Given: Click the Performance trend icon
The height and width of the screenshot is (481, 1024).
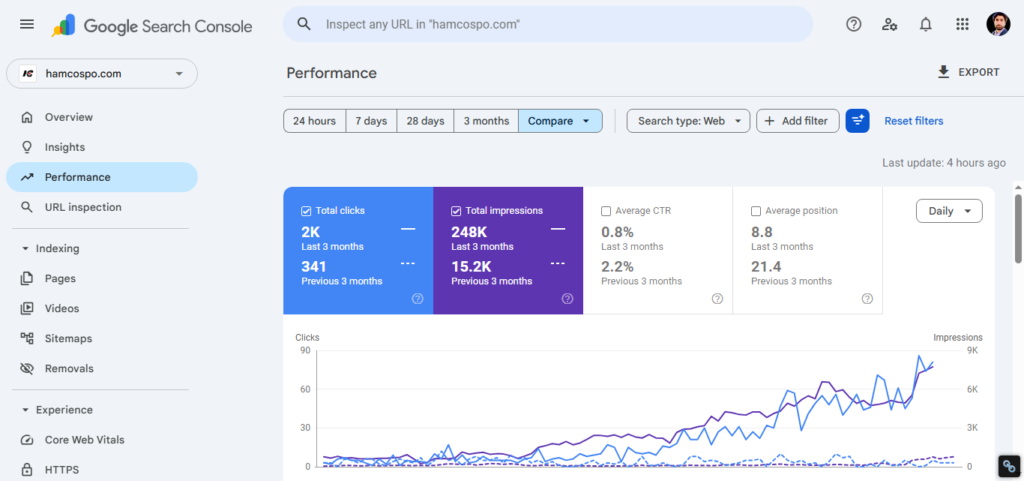Looking at the screenshot, I should (x=27, y=177).
